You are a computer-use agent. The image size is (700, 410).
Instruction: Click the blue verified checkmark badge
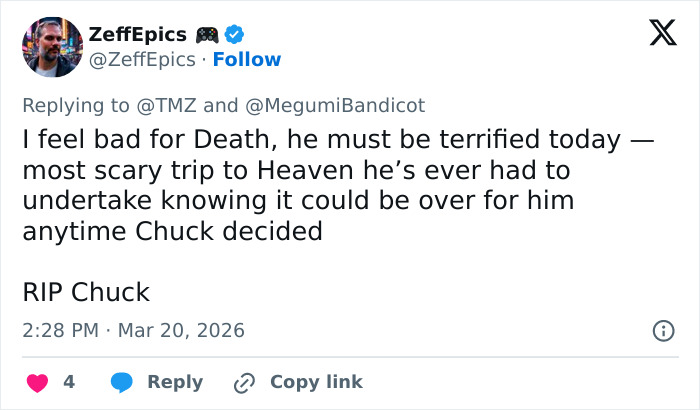(x=234, y=35)
